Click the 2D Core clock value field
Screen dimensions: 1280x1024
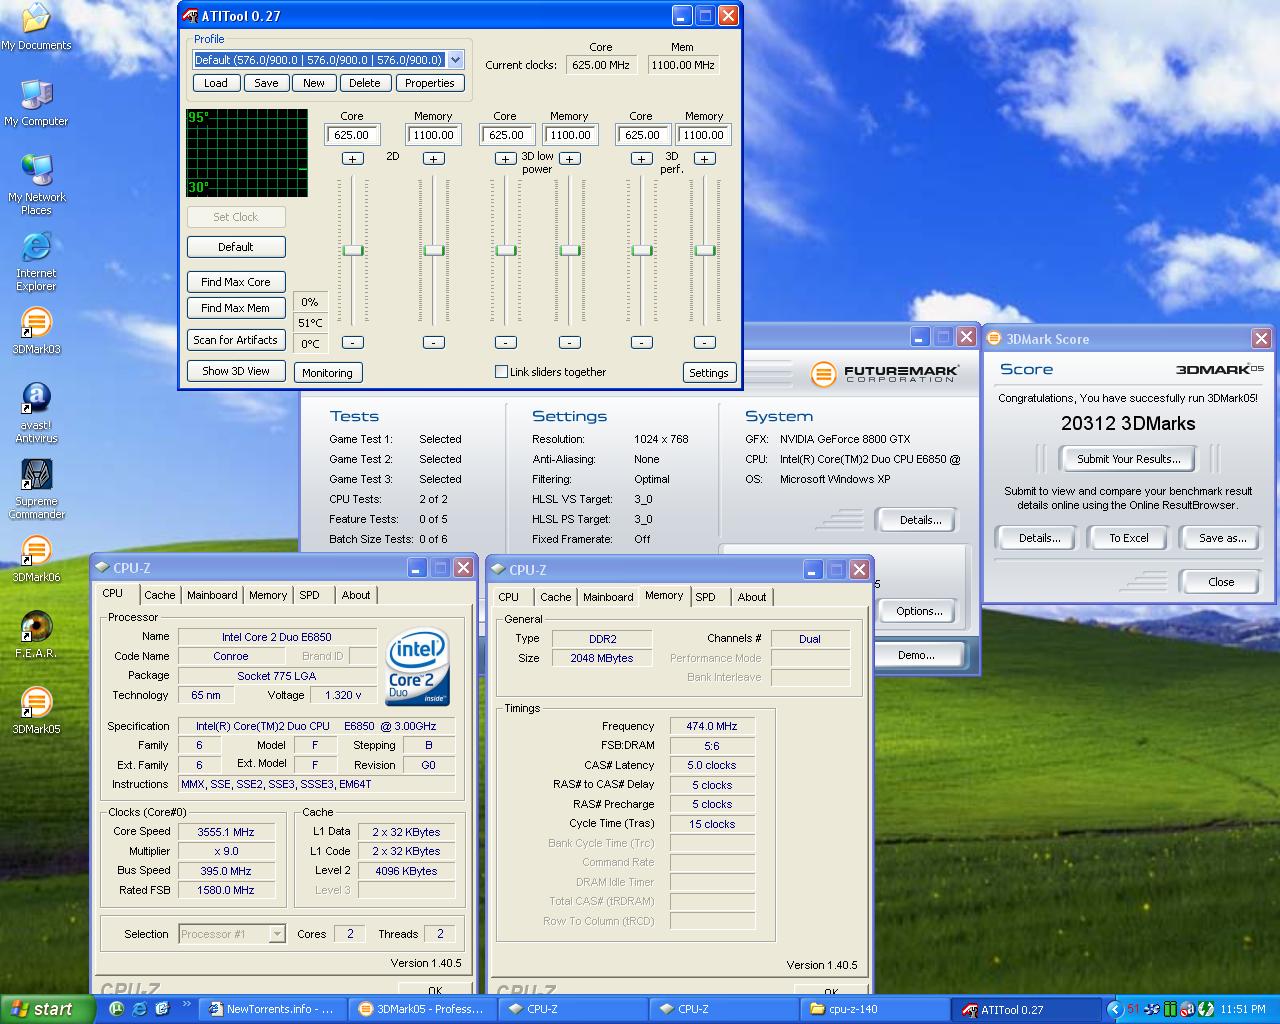coord(352,135)
